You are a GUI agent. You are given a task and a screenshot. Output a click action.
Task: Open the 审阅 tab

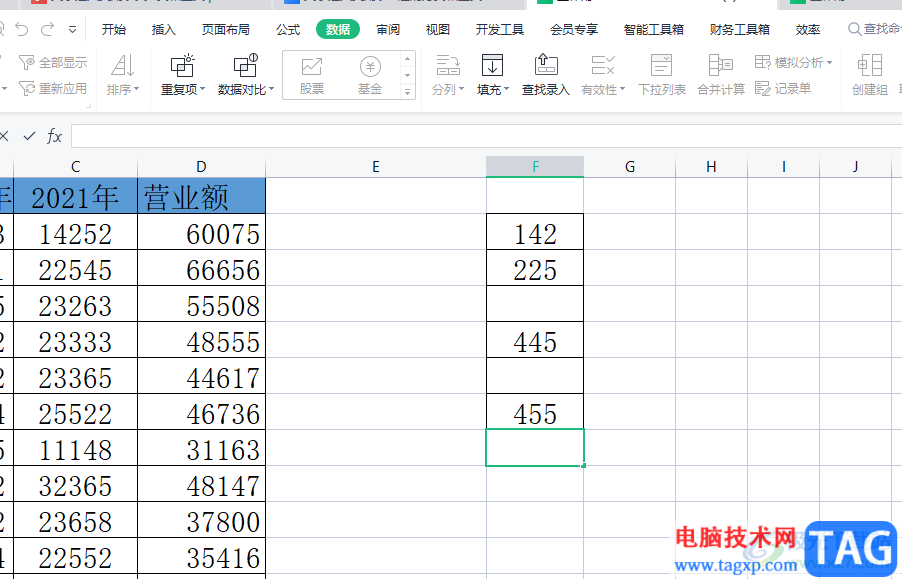click(x=388, y=29)
